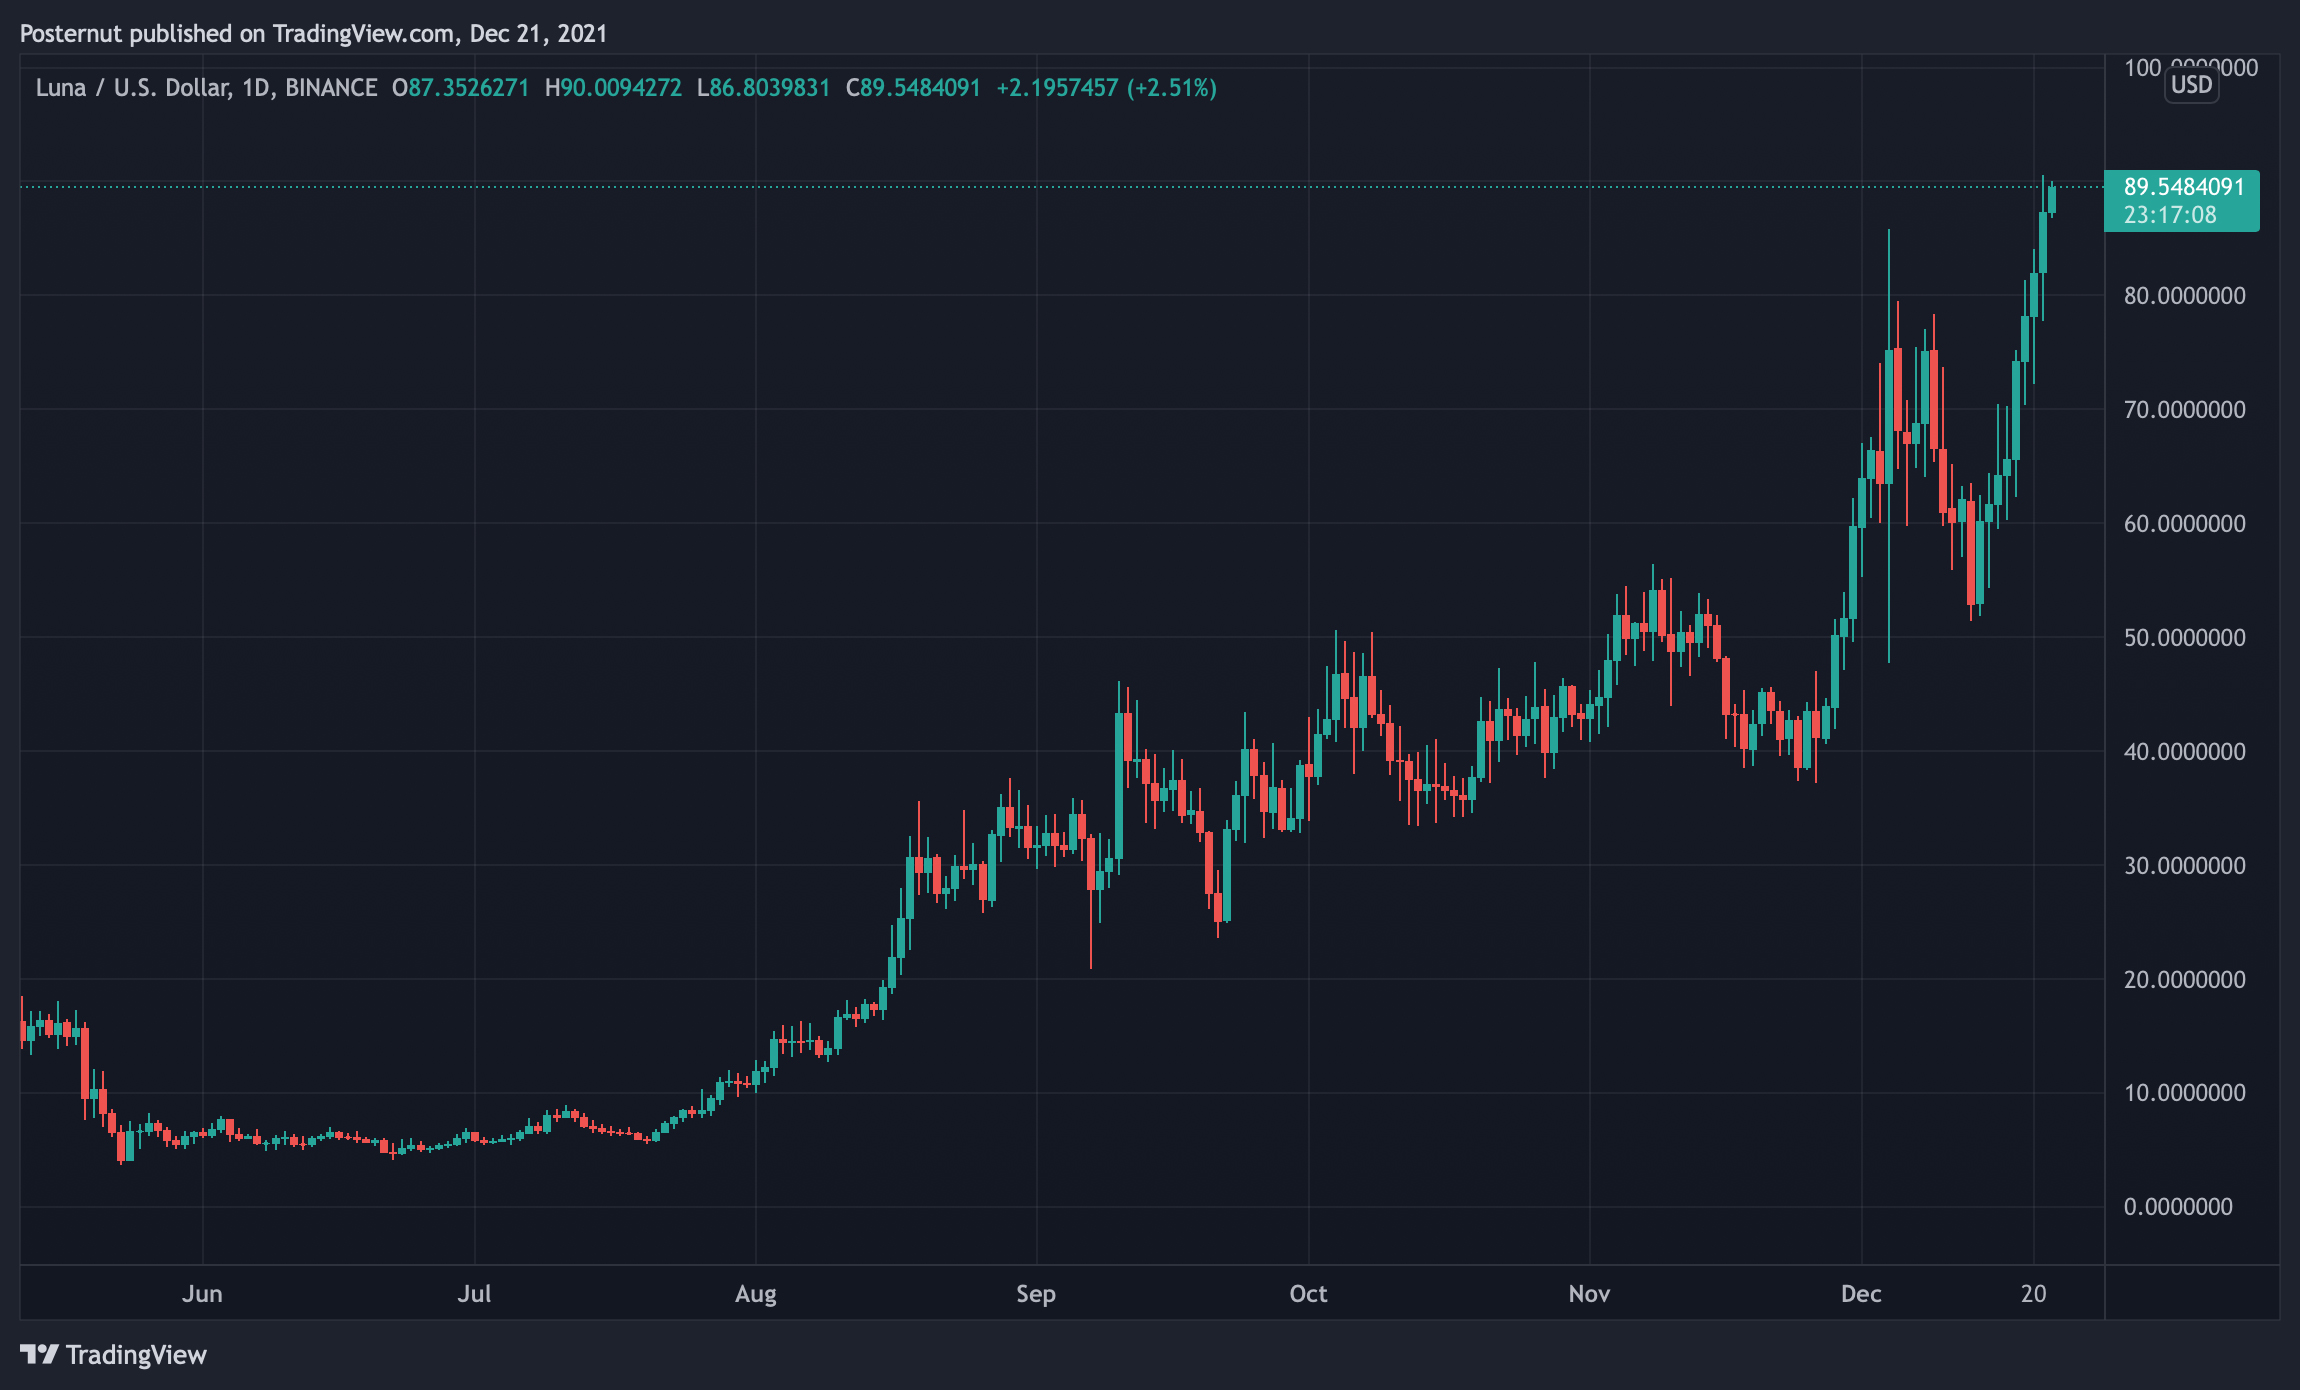2300x1390 pixels.
Task: Click the 20 date label on time axis
Action: coord(2033,1294)
